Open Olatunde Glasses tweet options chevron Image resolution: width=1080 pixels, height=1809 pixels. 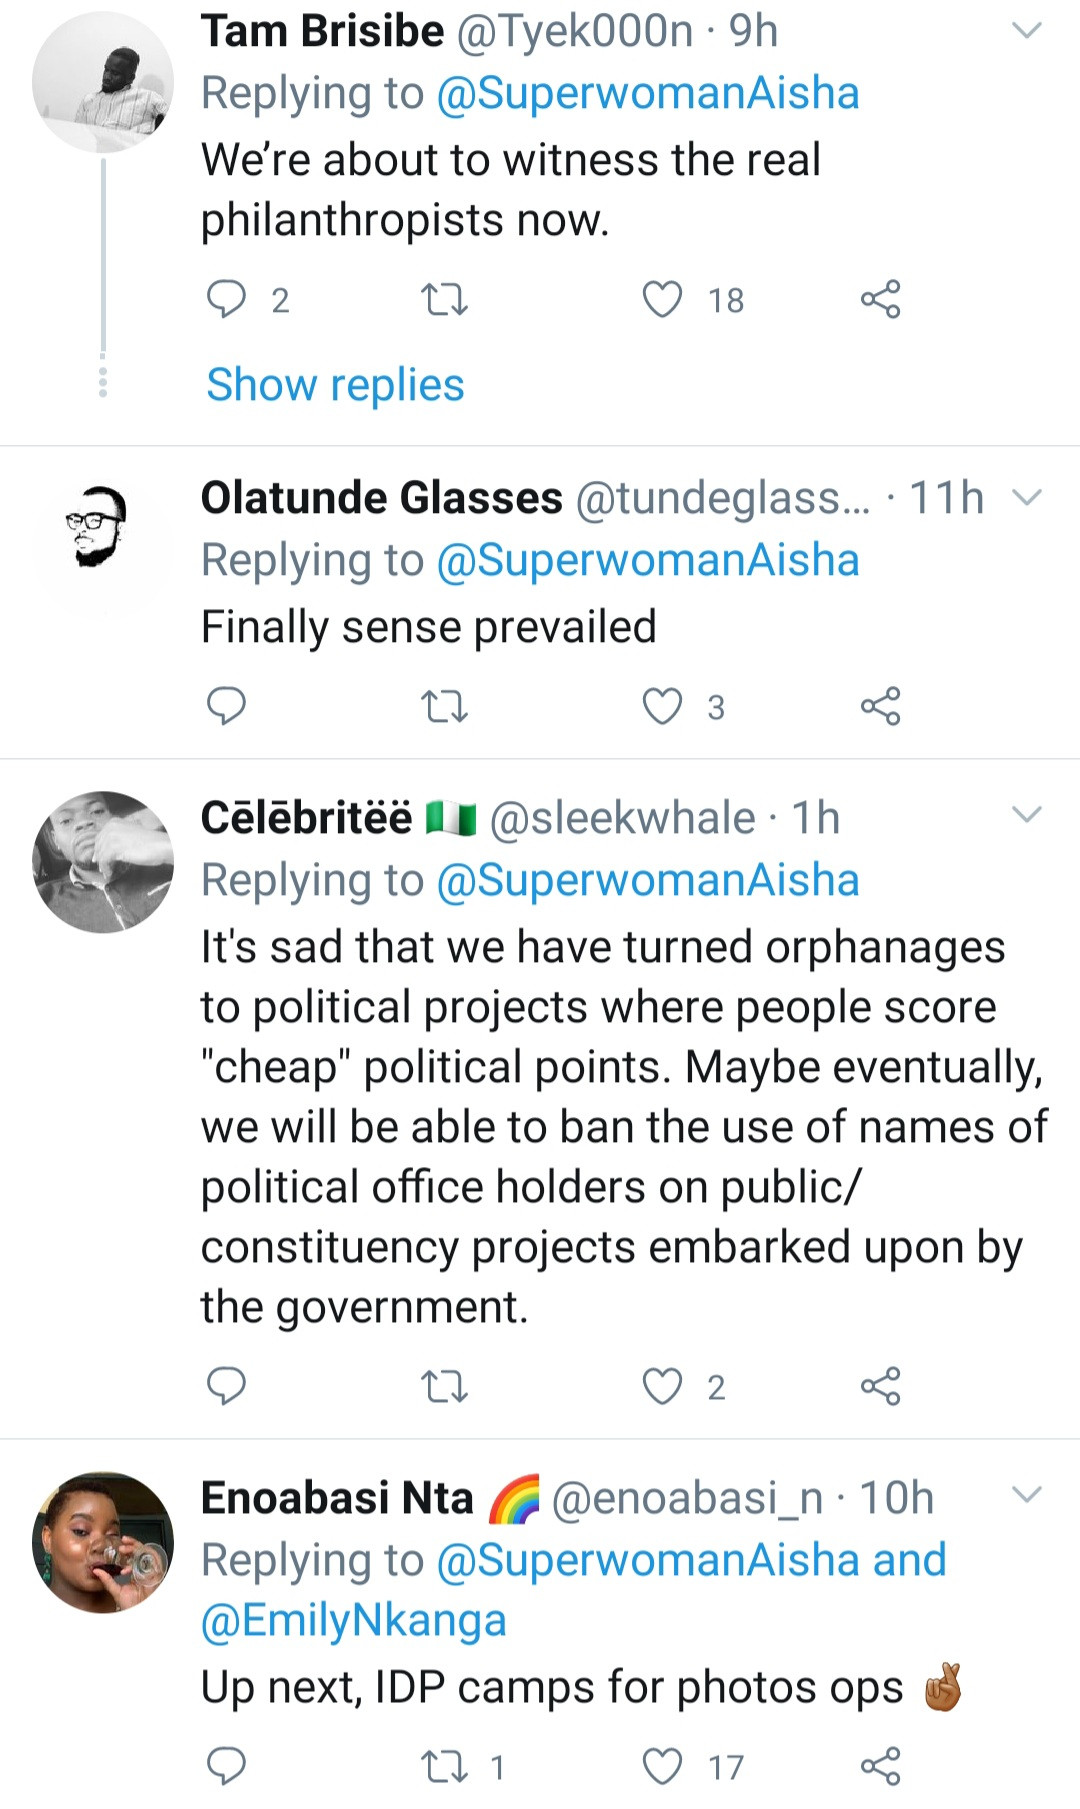tap(1027, 497)
